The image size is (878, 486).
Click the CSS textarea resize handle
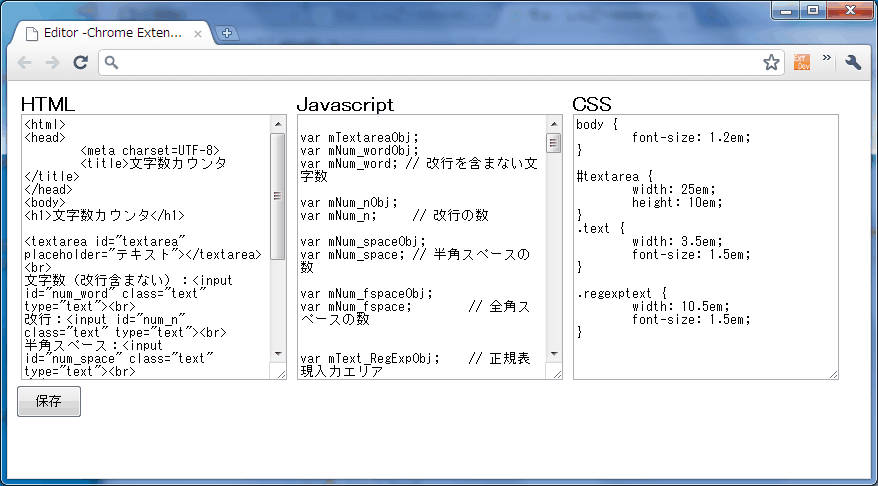pyautogui.click(x=832, y=374)
